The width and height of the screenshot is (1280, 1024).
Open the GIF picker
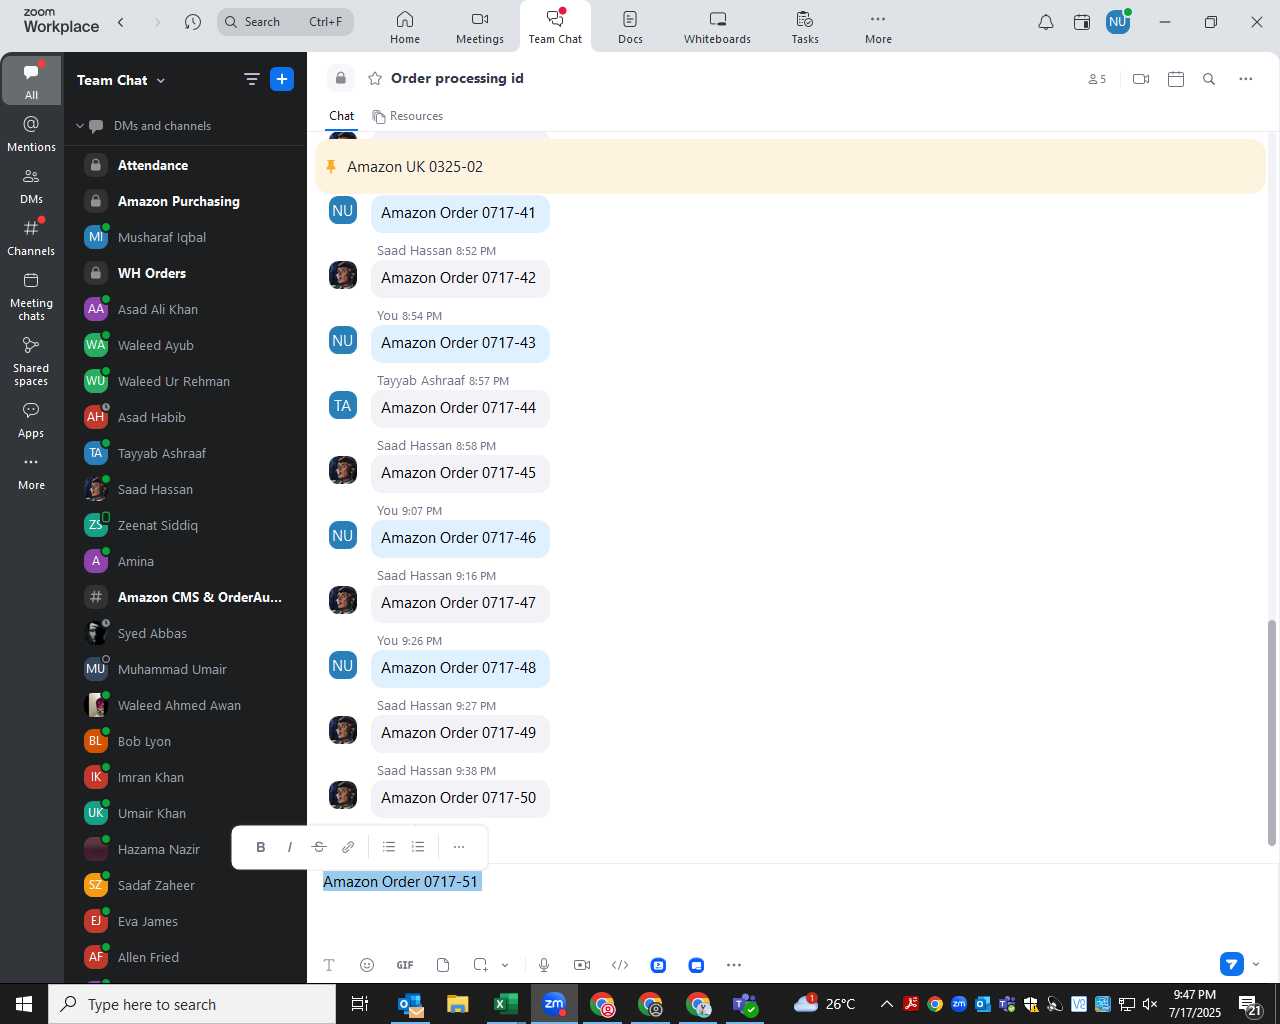pyautogui.click(x=405, y=965)
